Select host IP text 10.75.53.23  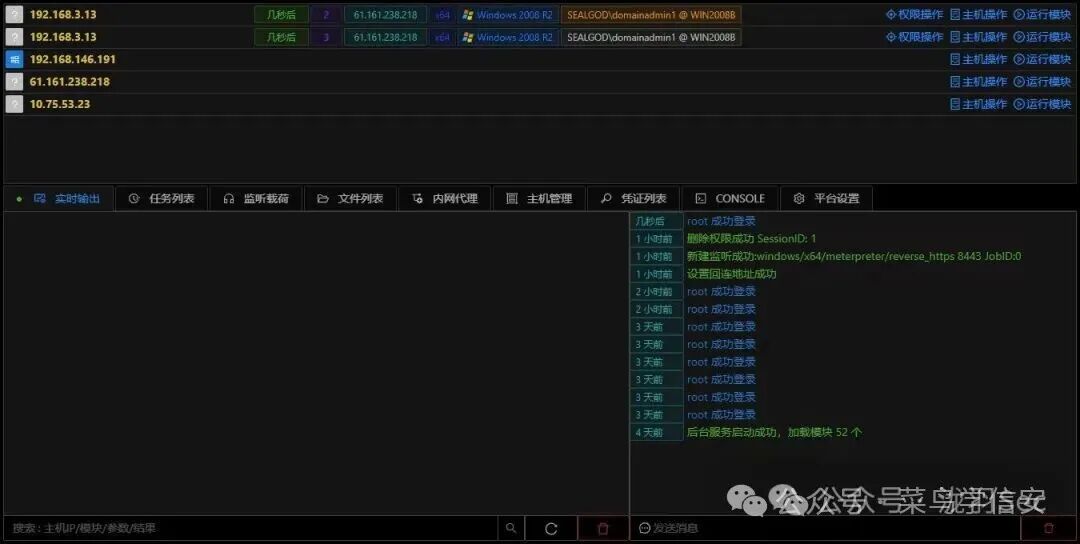click(x=59, y=104)
